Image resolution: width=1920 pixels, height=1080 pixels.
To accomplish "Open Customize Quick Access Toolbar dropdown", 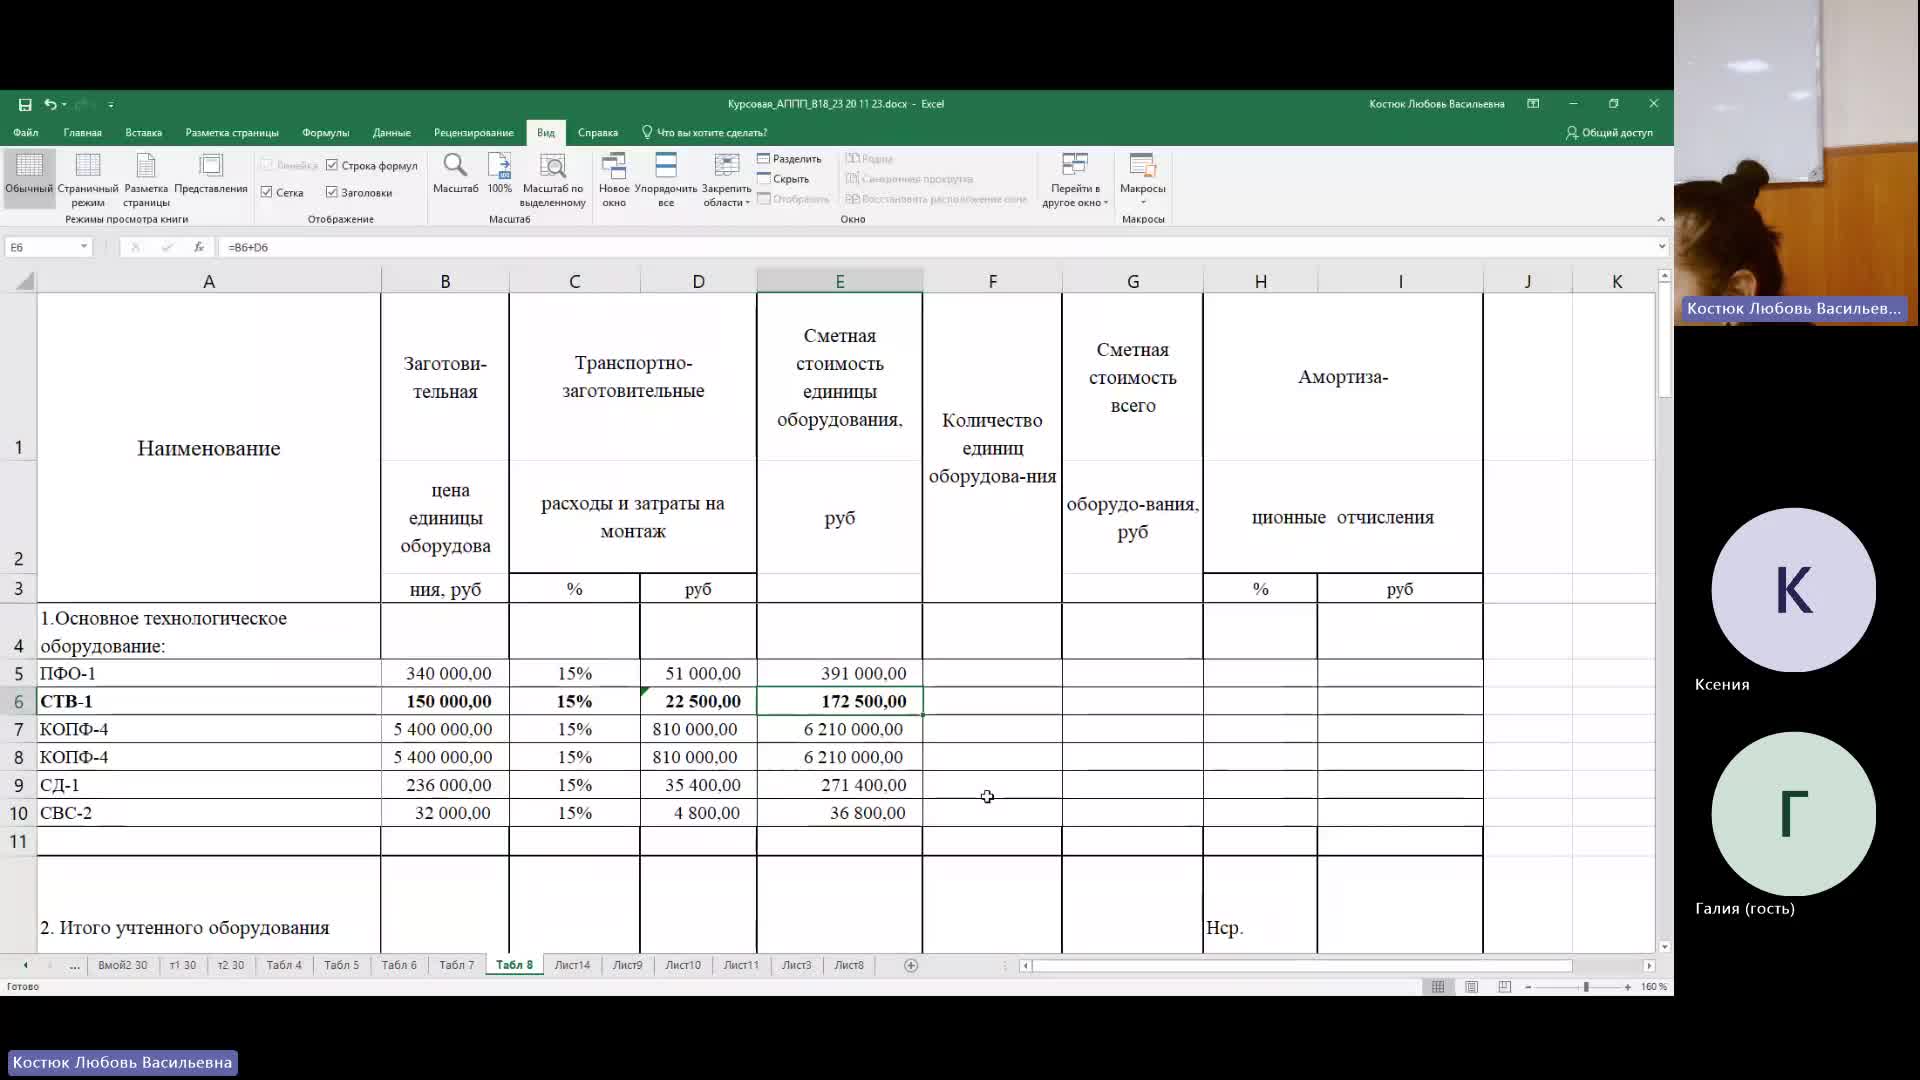I will click(111, 104).
